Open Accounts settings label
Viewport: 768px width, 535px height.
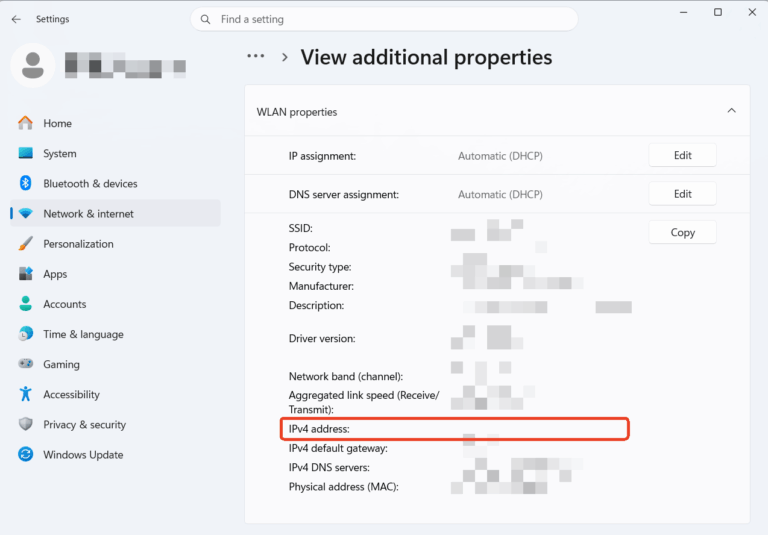(x=65, y=304)
